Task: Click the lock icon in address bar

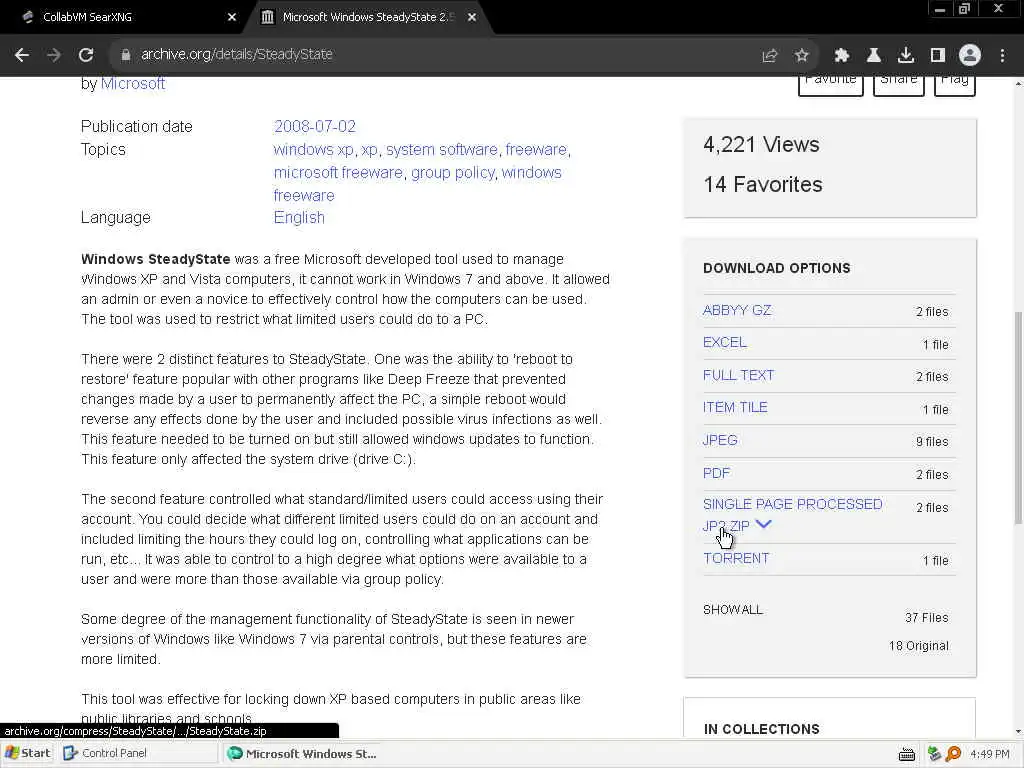Action: click(126, 55)
